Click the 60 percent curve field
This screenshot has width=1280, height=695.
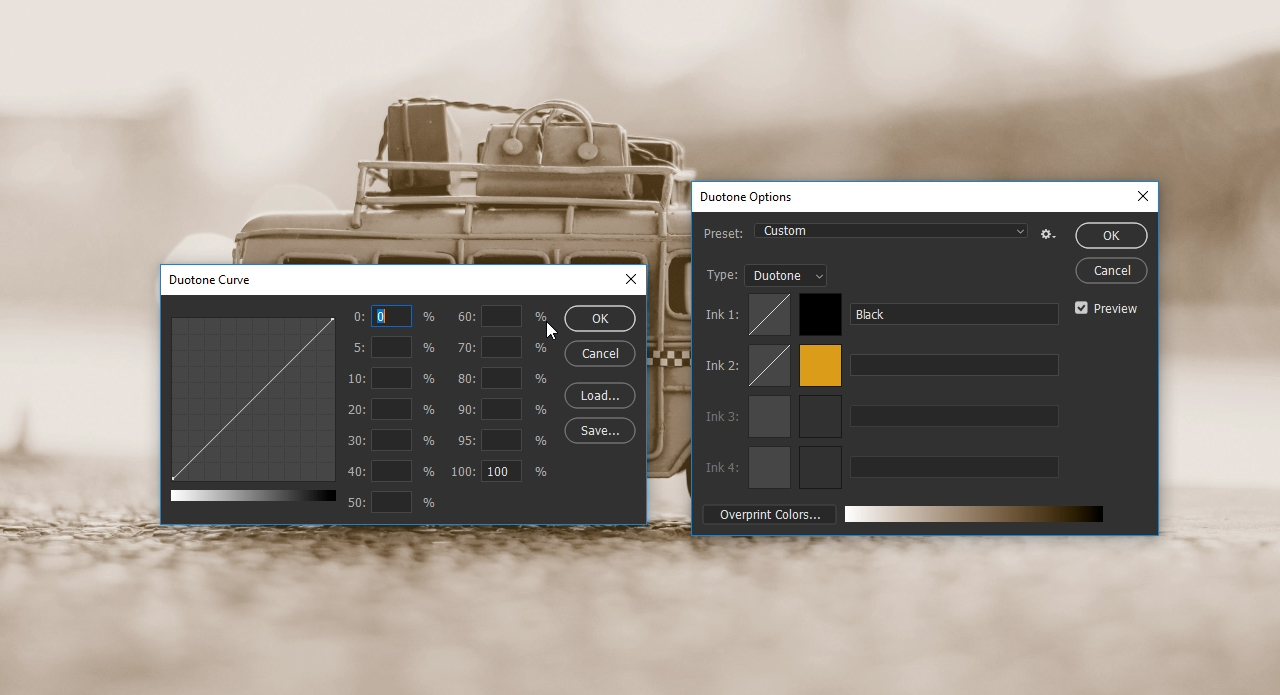point(501,317)
